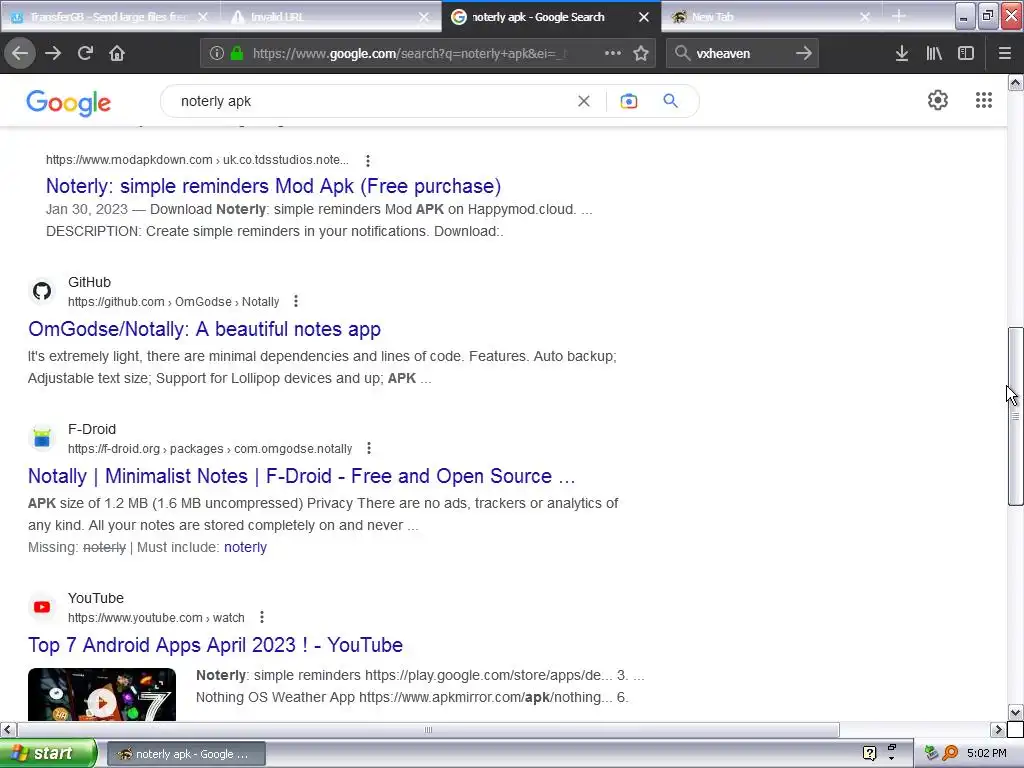
Task: Click the F-Droid favicon in results
Action: 42,438
